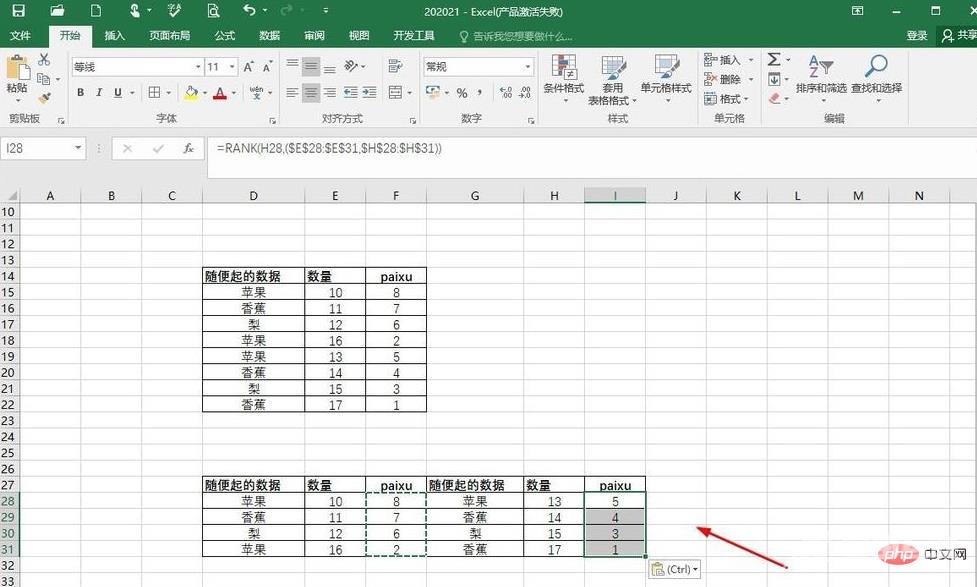Open the Formulas (公式) tab
This screenshot has height=587, width=977.
(224, 36)
